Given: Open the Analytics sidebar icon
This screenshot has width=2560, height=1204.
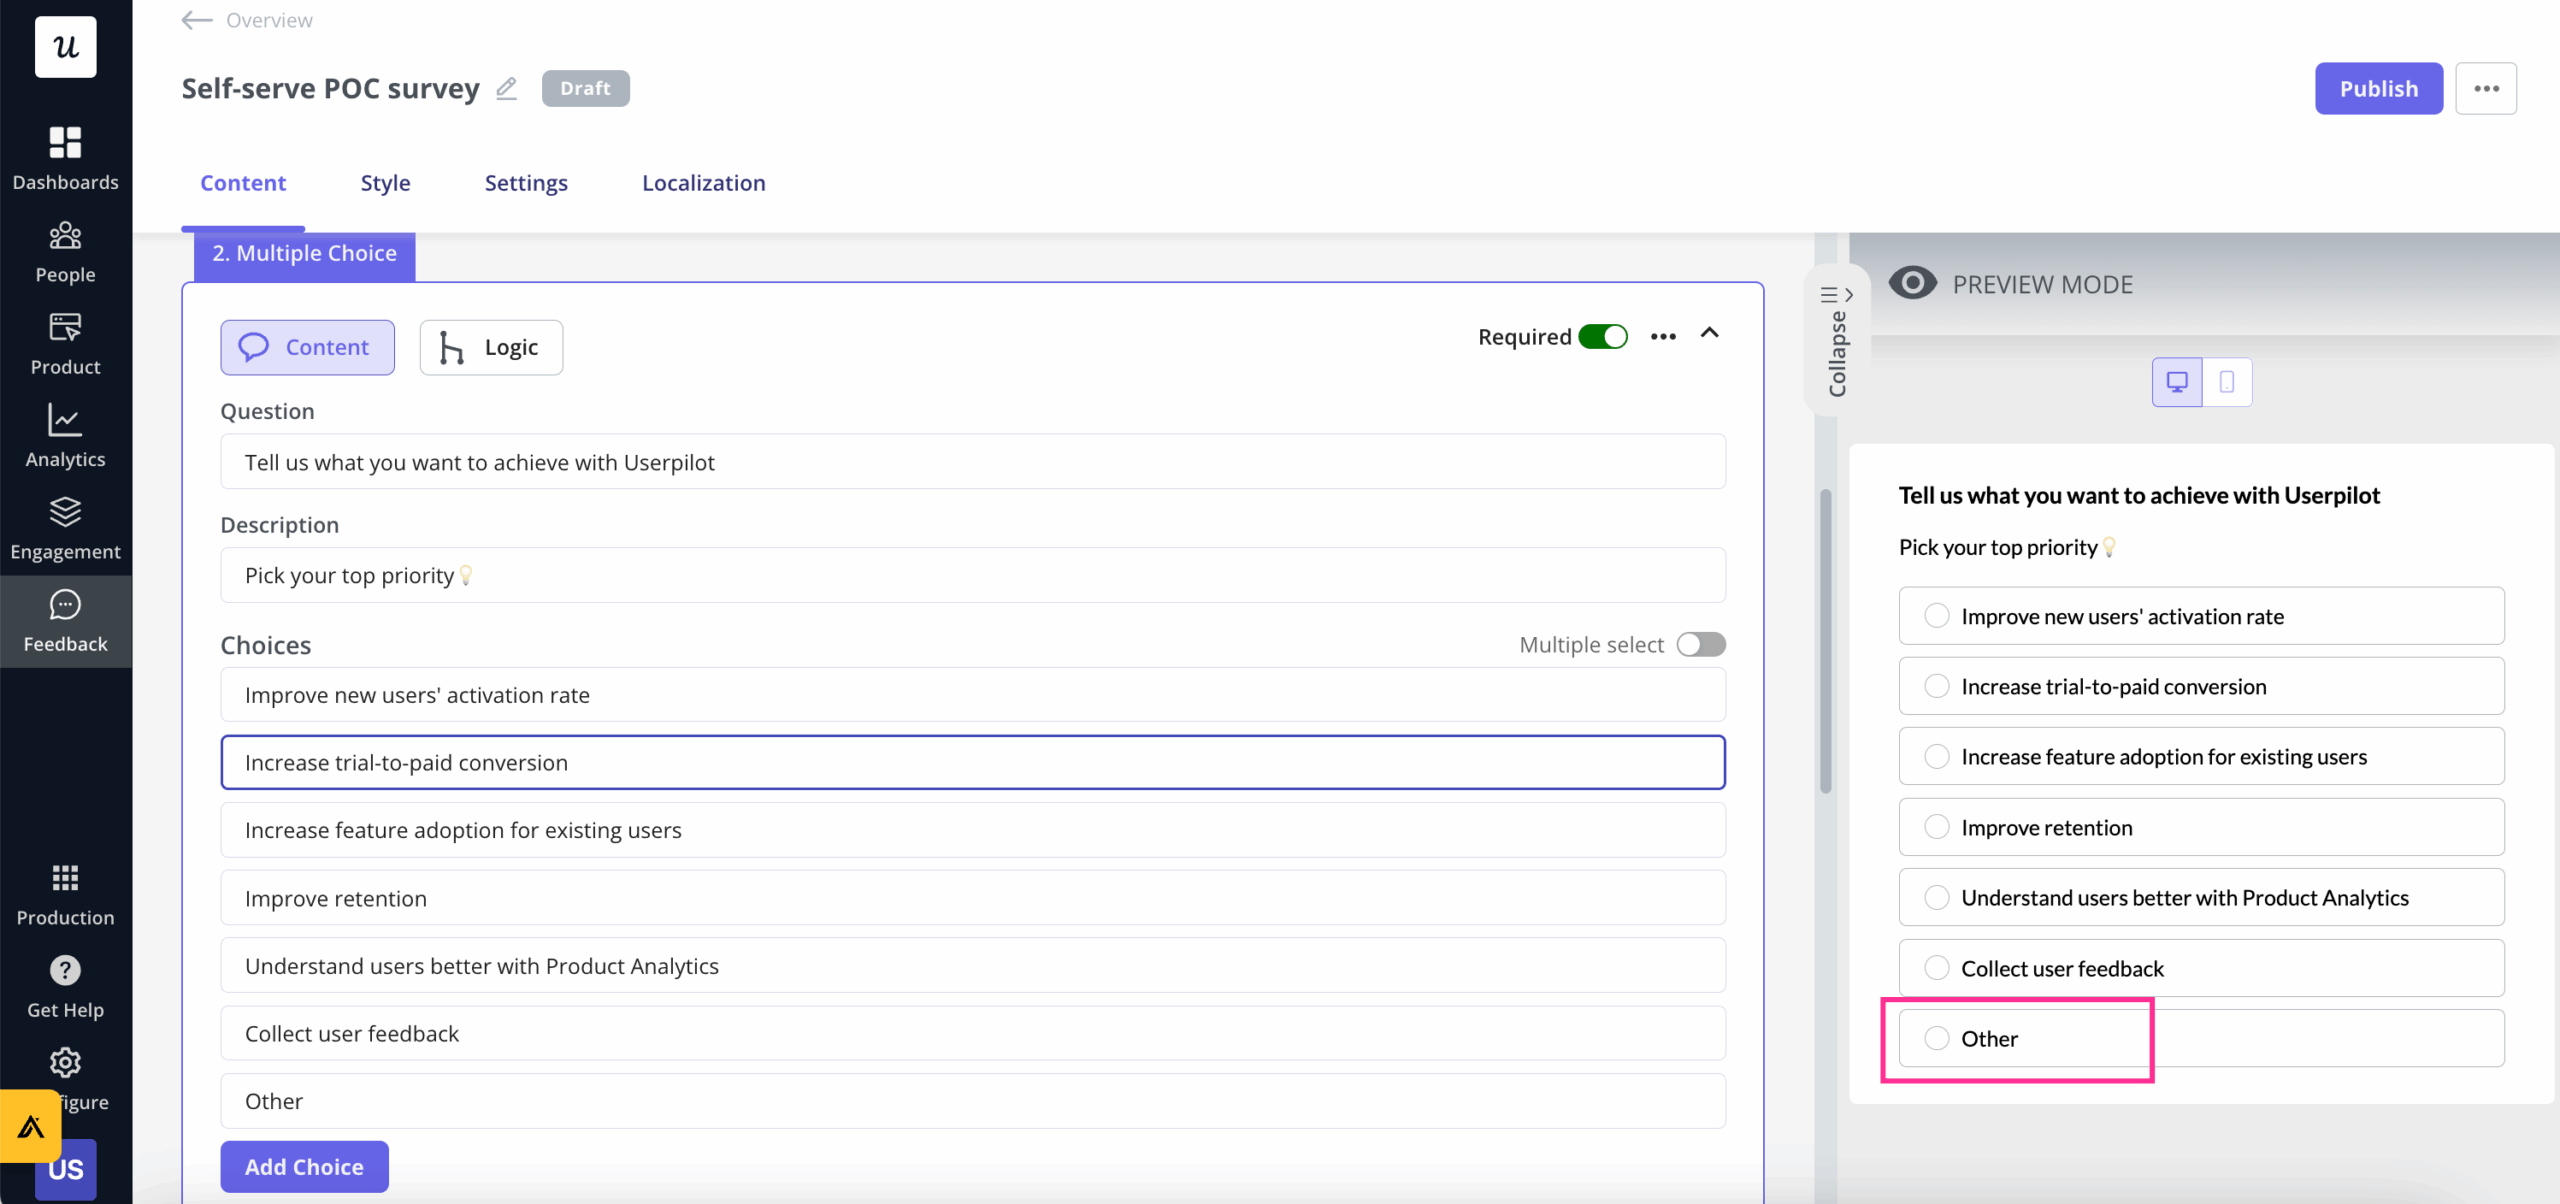Looking at the screenshot, I should click(x=65, y=421).
